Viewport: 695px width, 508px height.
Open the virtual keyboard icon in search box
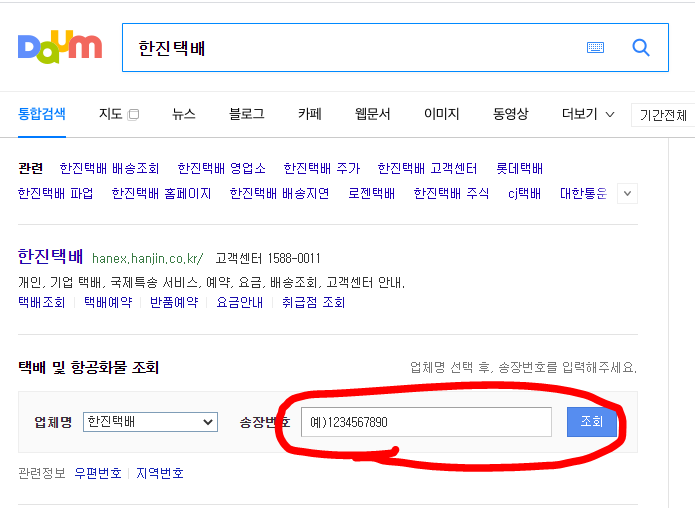(595, 47)
